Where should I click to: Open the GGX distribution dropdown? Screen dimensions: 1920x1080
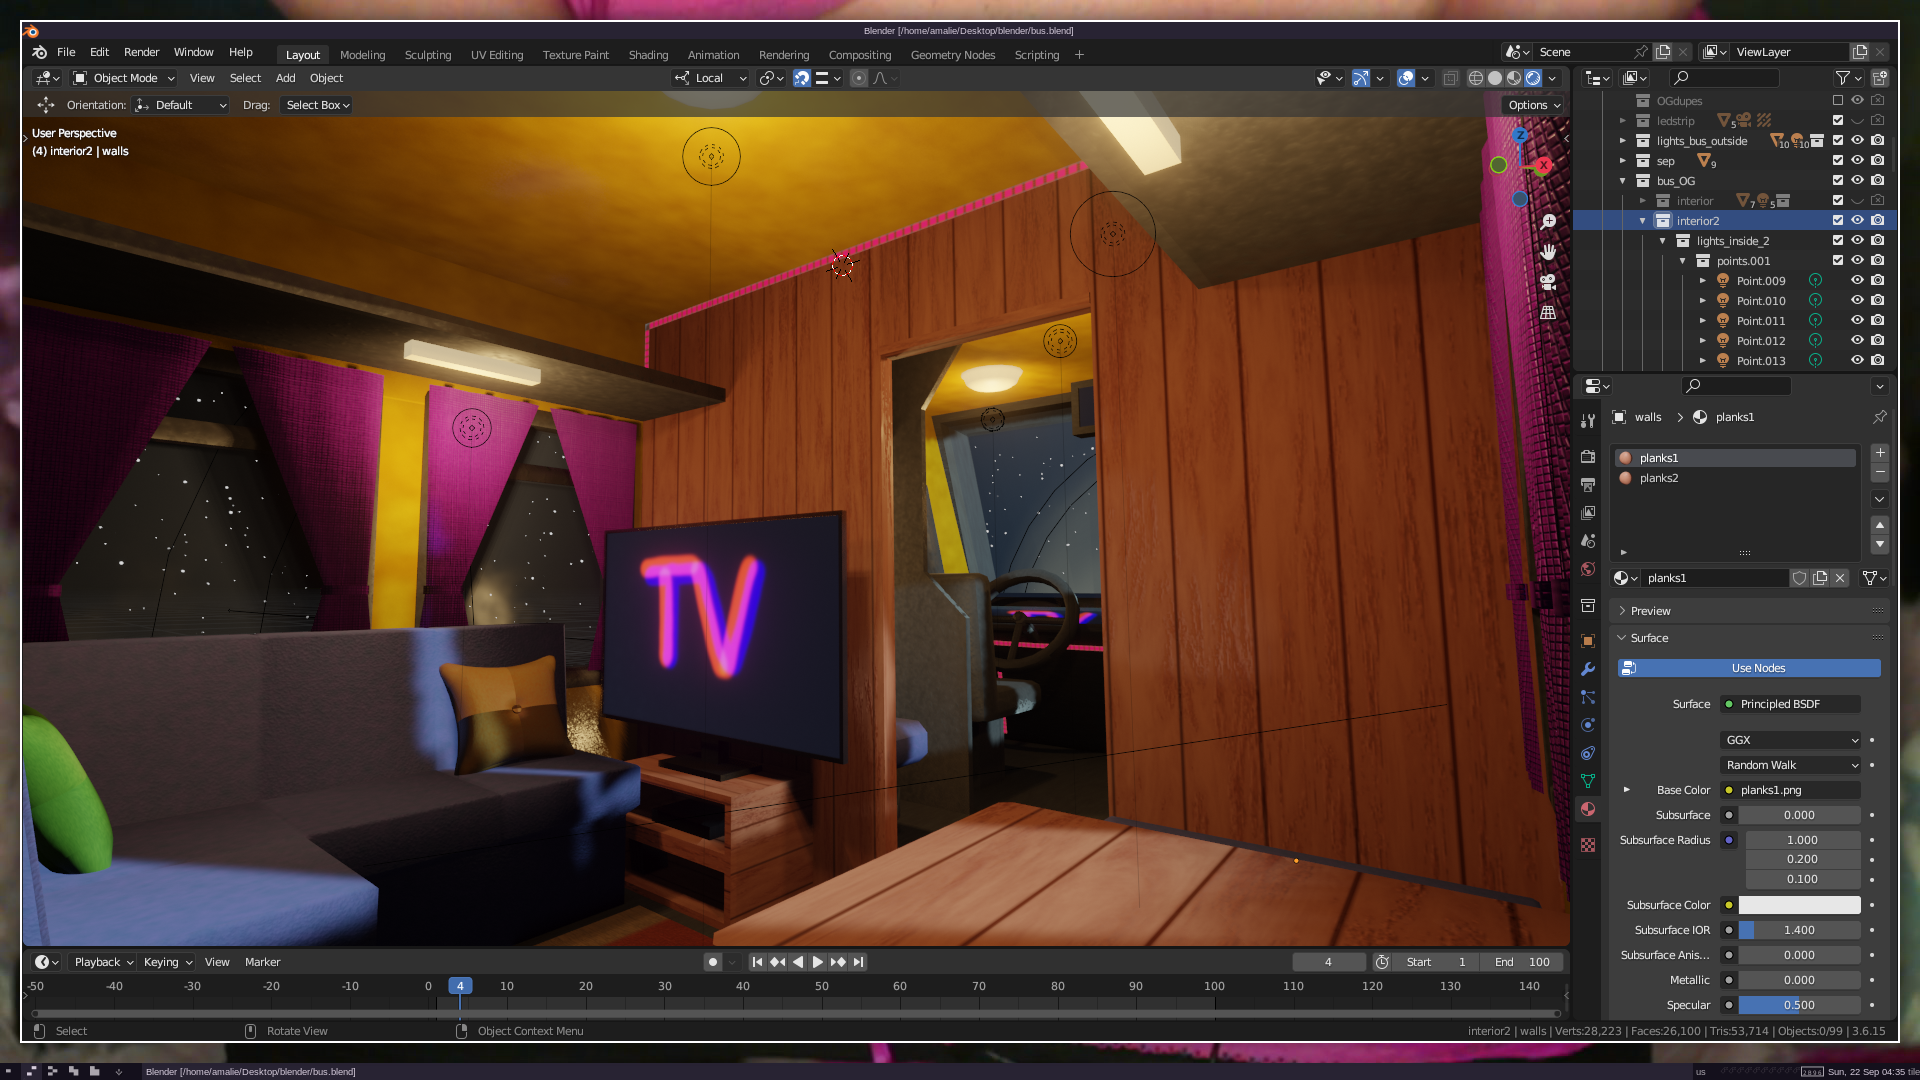tap(1790, 740)
